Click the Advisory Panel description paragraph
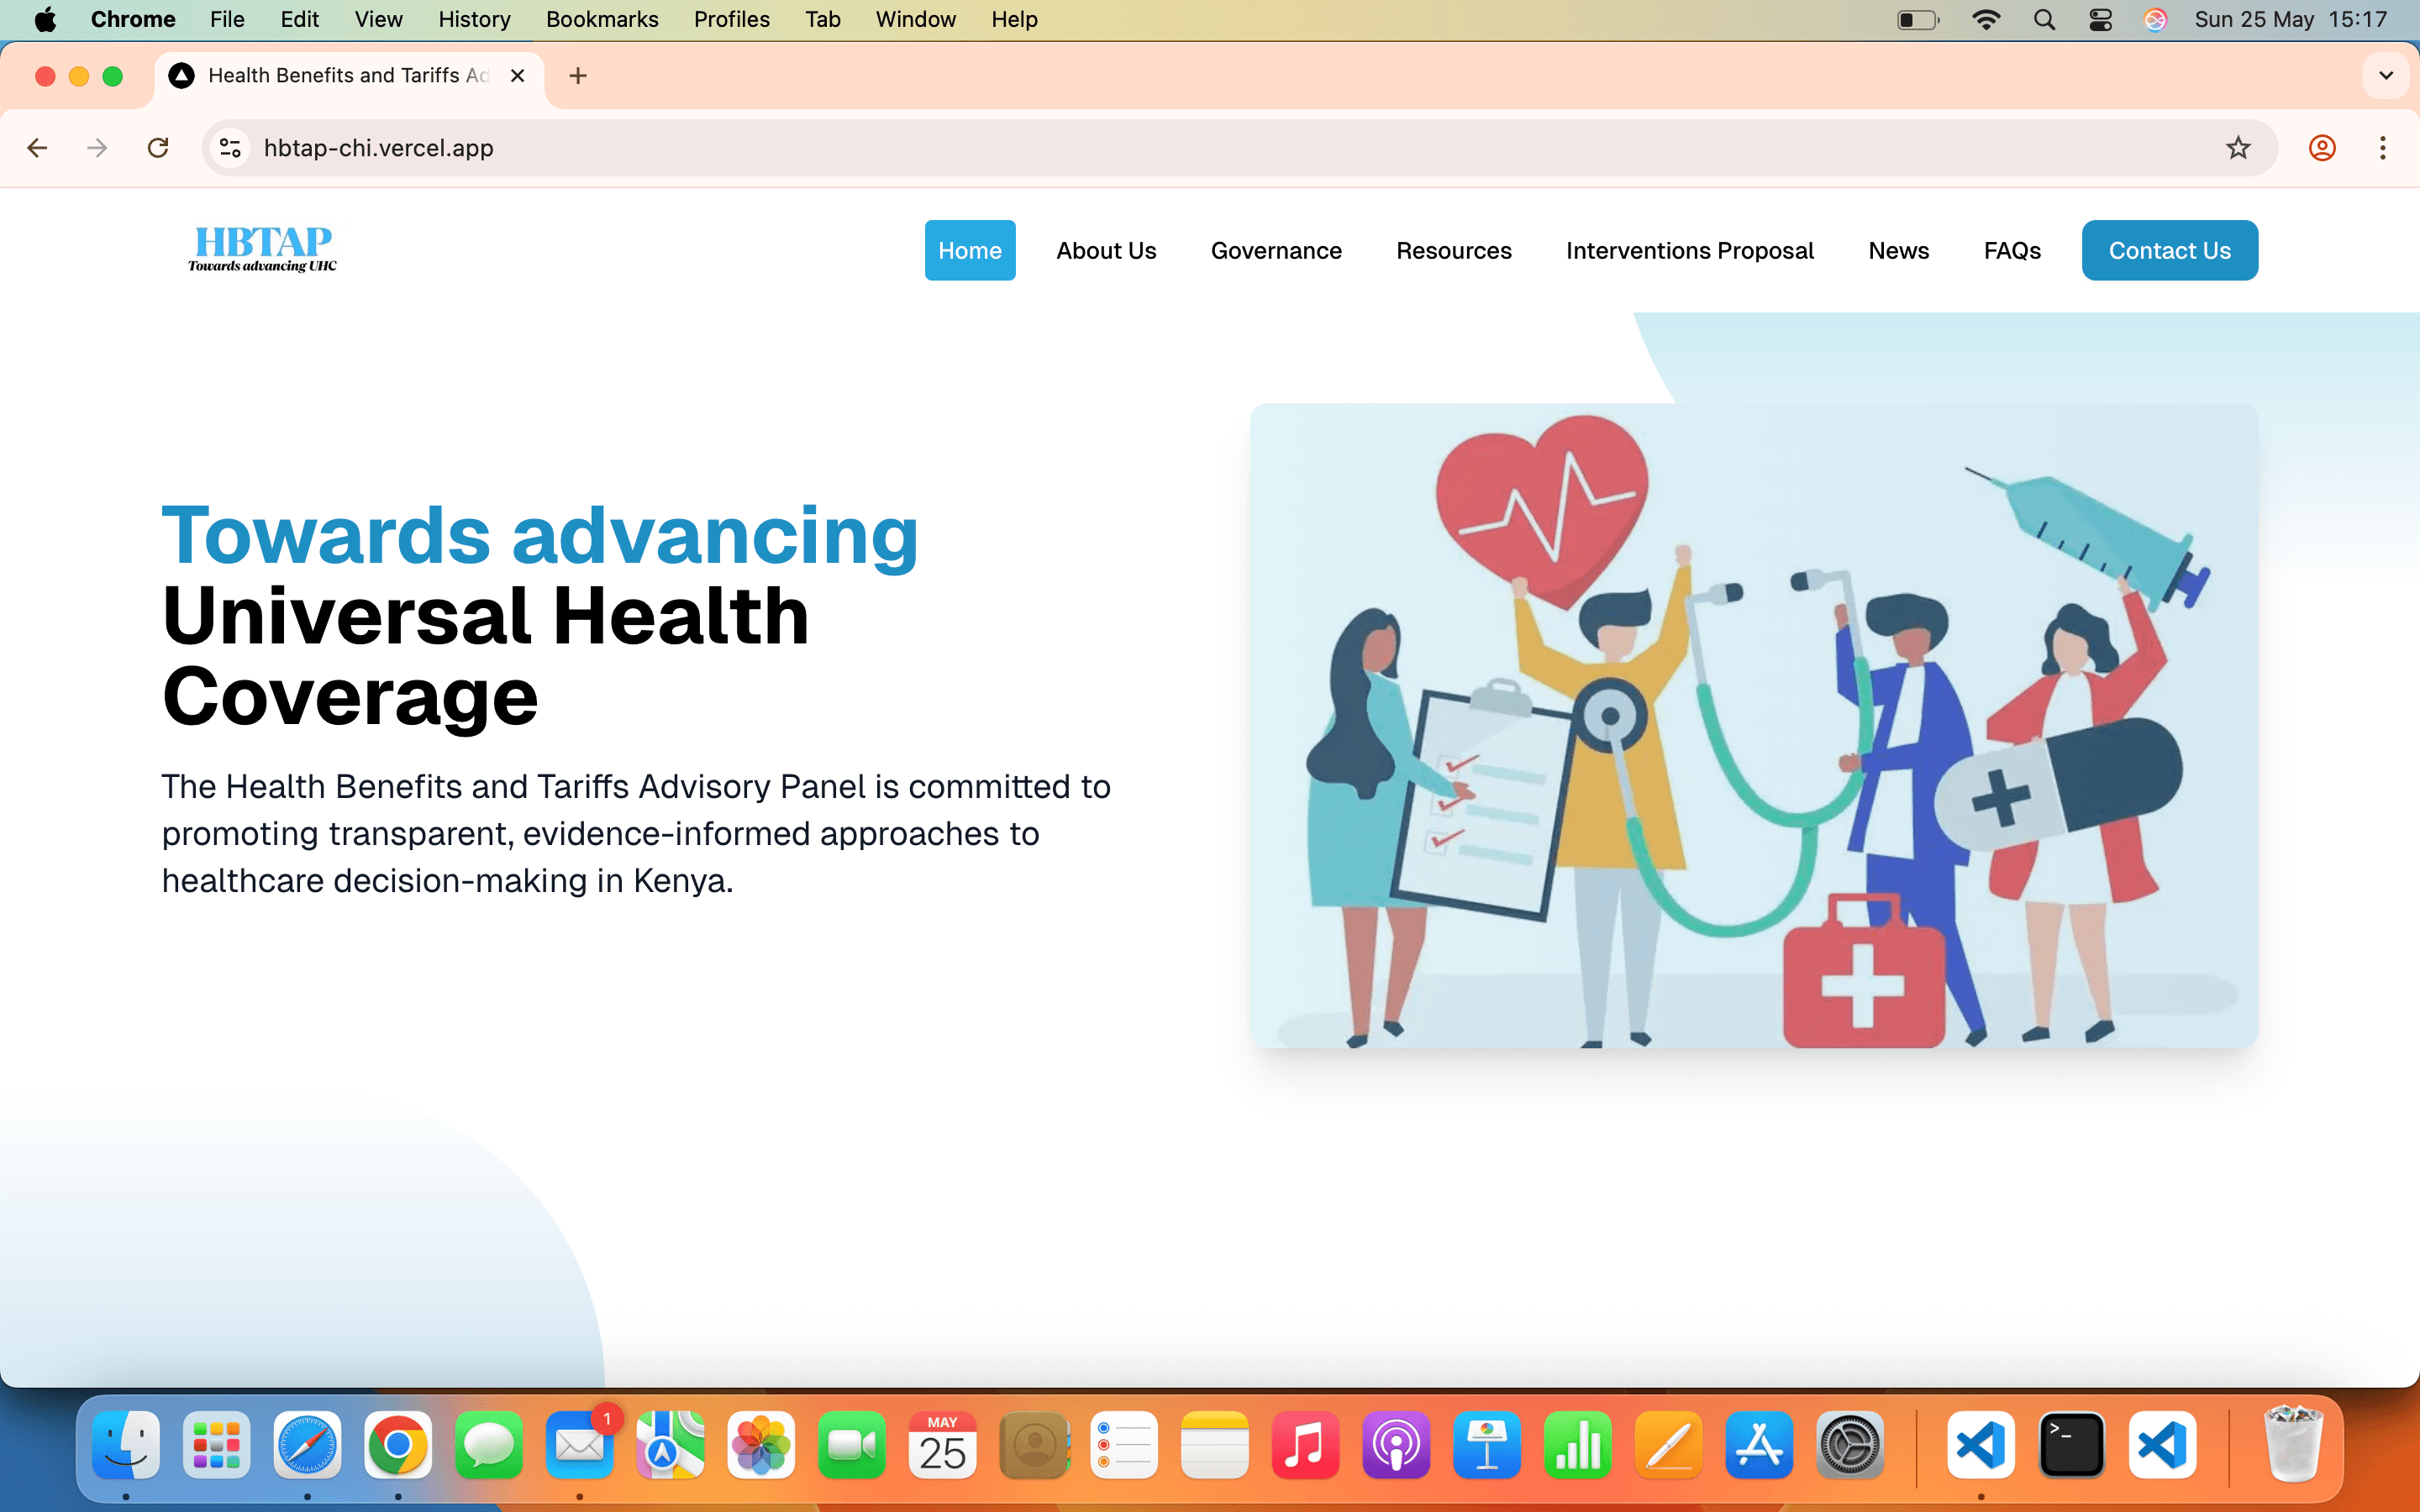The width and height of the screenshot is (2420, 1512). pyautogui.click(x=636, y=833)
